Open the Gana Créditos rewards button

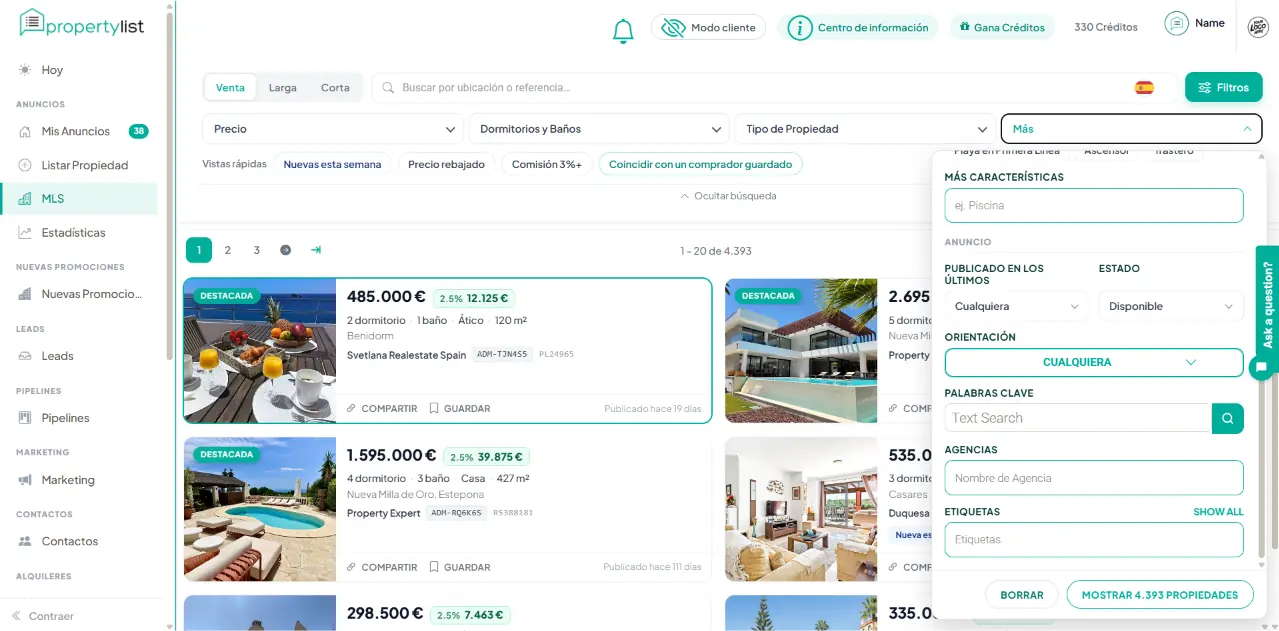(x=1002, y=28)
